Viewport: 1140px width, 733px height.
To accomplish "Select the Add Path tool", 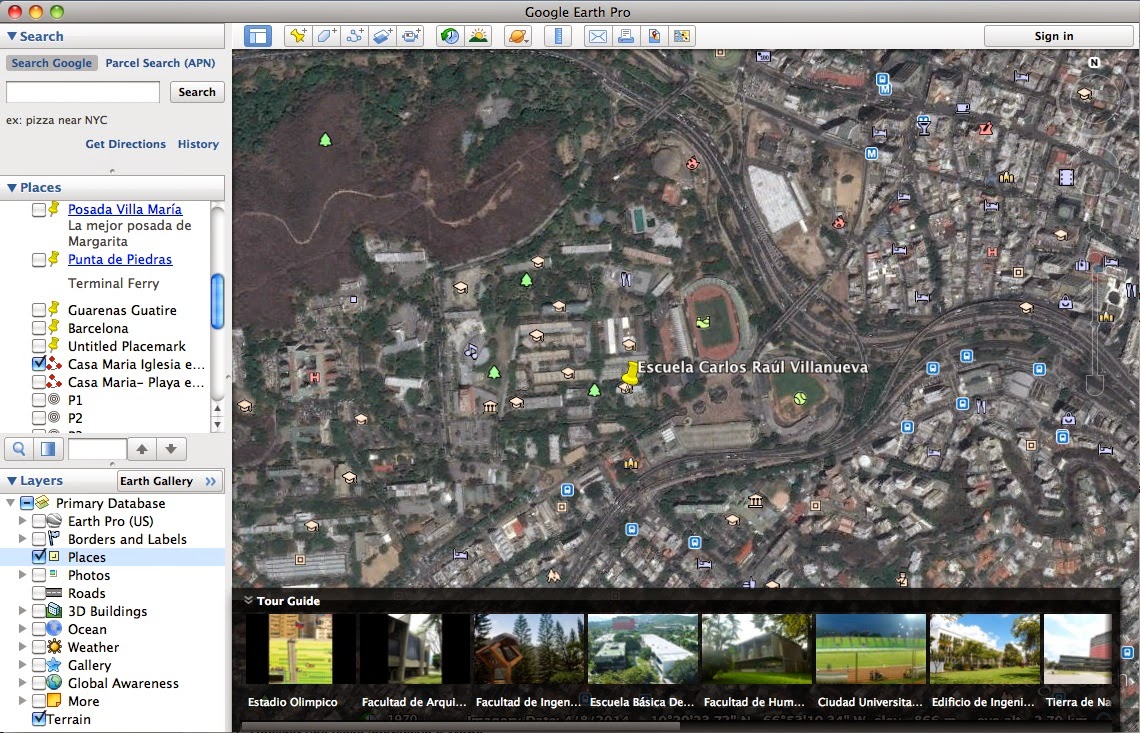I will click(353, 35).
